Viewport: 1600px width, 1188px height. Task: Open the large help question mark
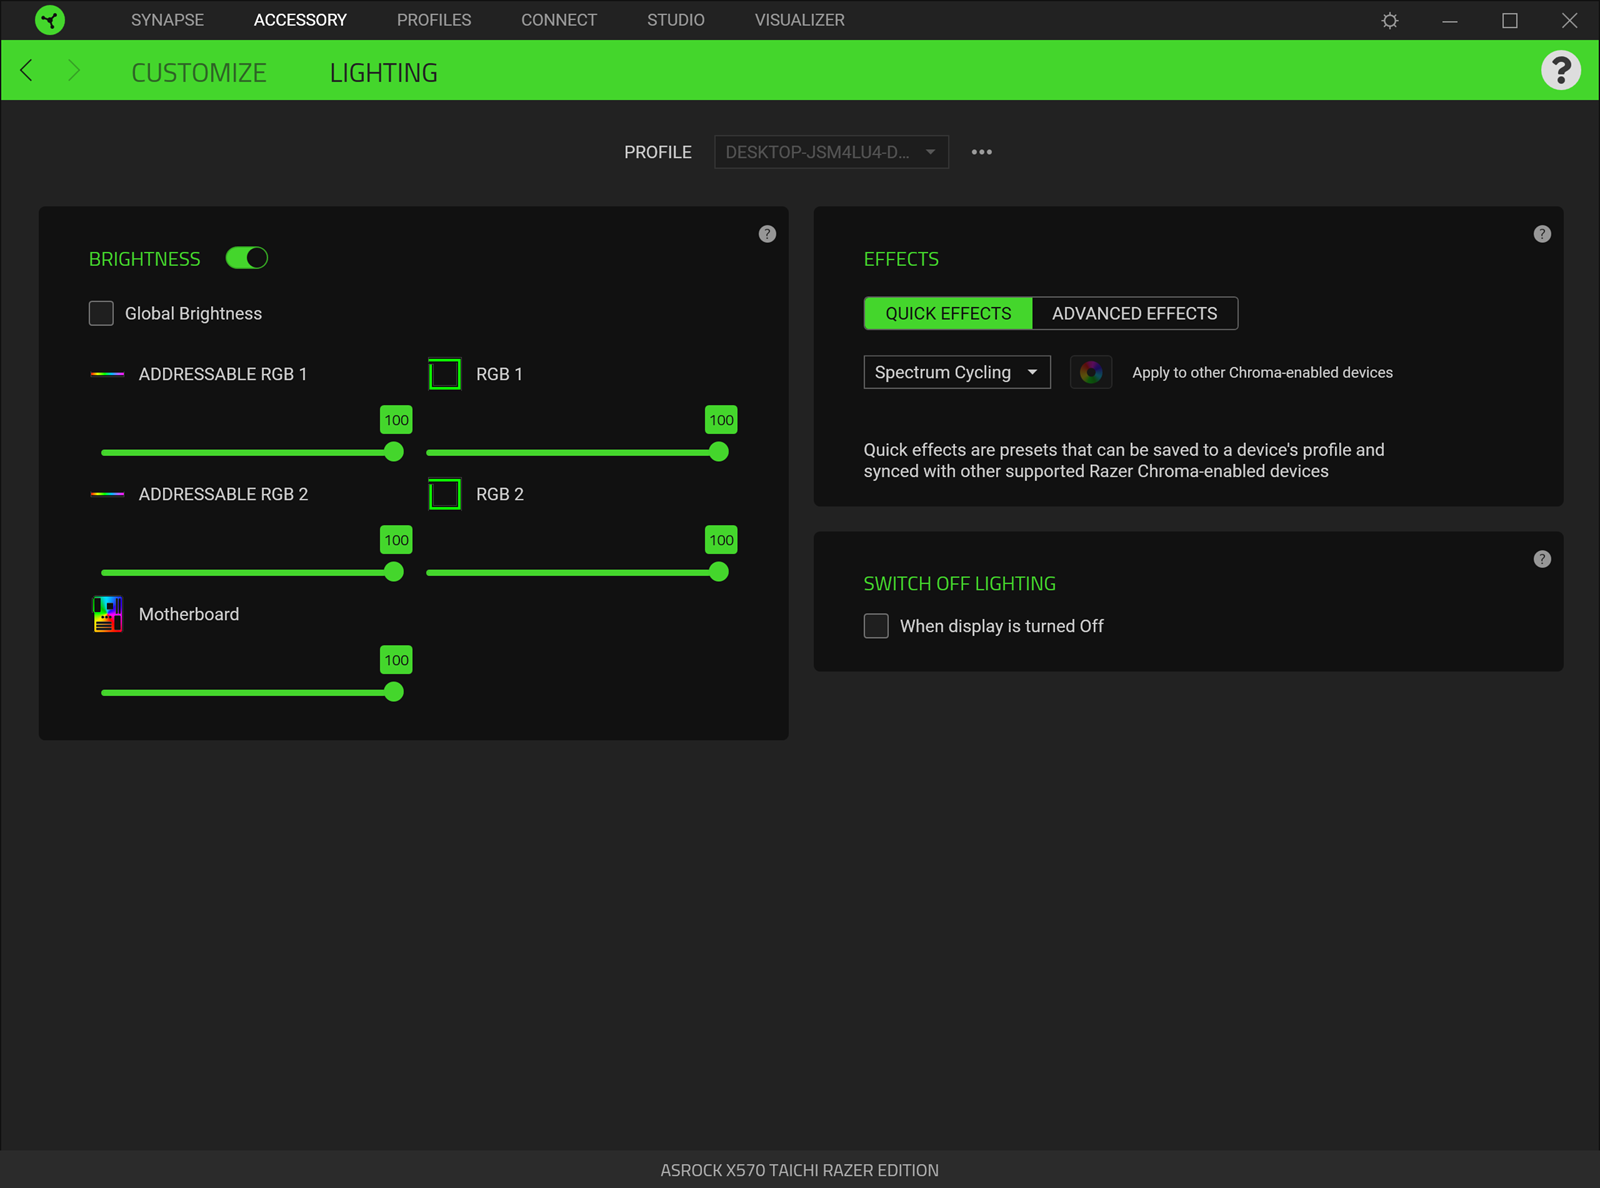tap(1560, 70)
